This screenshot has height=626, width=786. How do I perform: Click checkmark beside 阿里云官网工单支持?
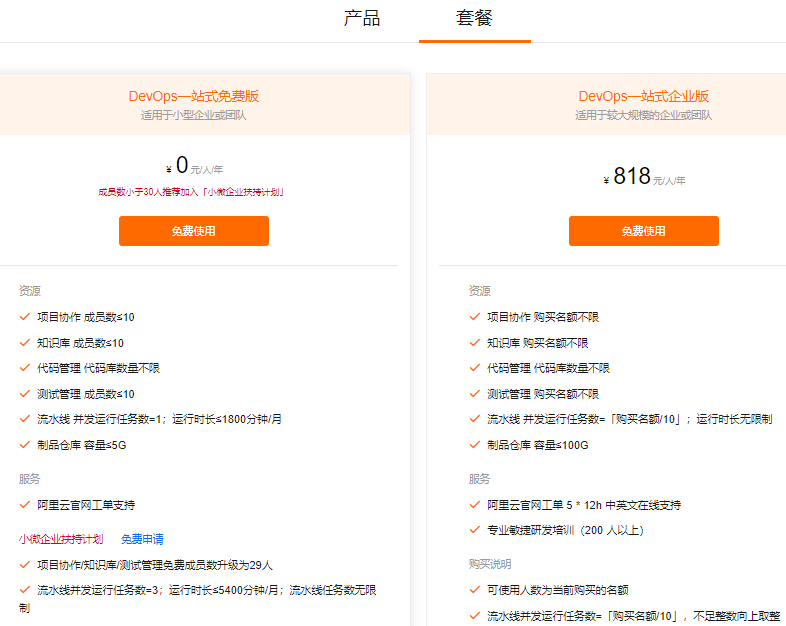pyautogui.click(x=25, y=505)
